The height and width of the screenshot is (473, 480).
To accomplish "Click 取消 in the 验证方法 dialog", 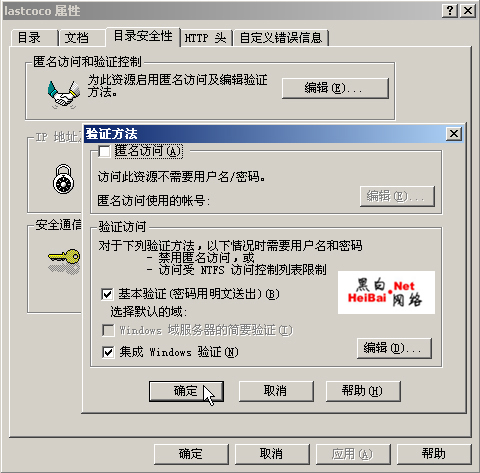I will point(276,391).
